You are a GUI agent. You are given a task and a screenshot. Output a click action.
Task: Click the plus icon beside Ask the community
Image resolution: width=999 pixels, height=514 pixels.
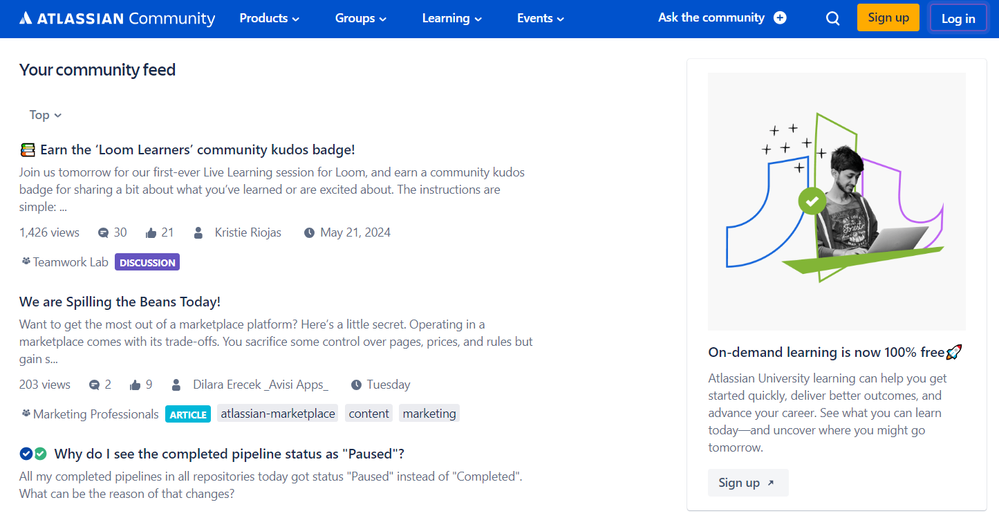(780, 18)
